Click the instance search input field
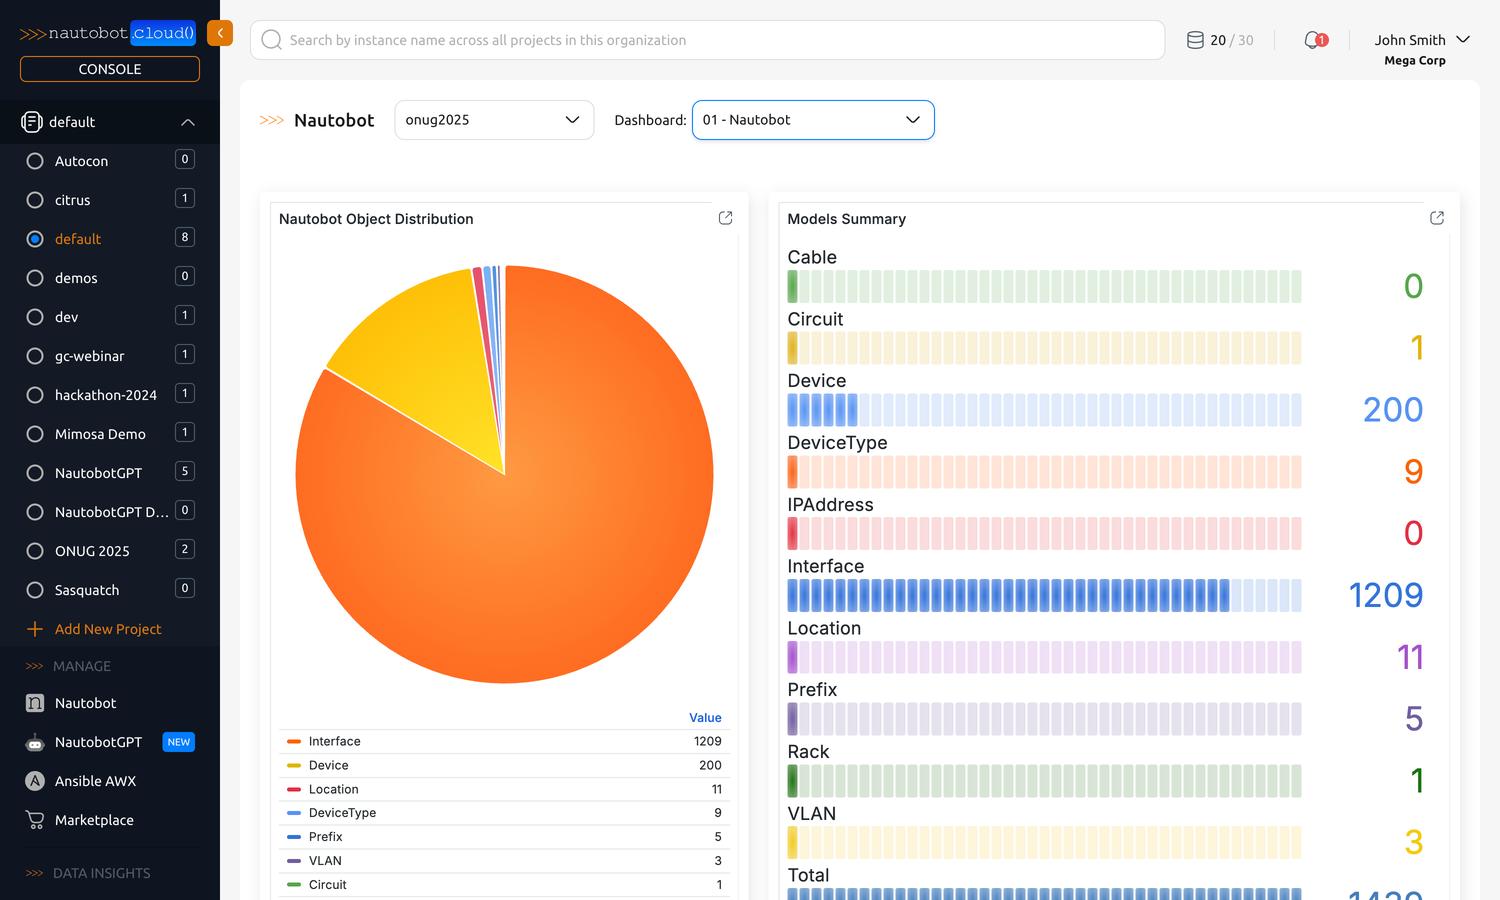Viewport: 1500px width, 900px height. point(700,40)
